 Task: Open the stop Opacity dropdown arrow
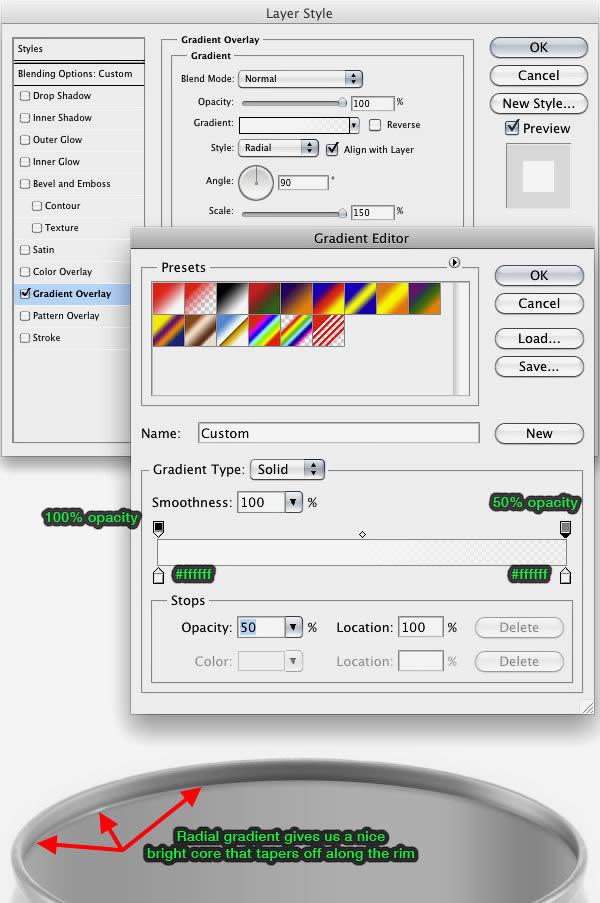tap(293, 627)
